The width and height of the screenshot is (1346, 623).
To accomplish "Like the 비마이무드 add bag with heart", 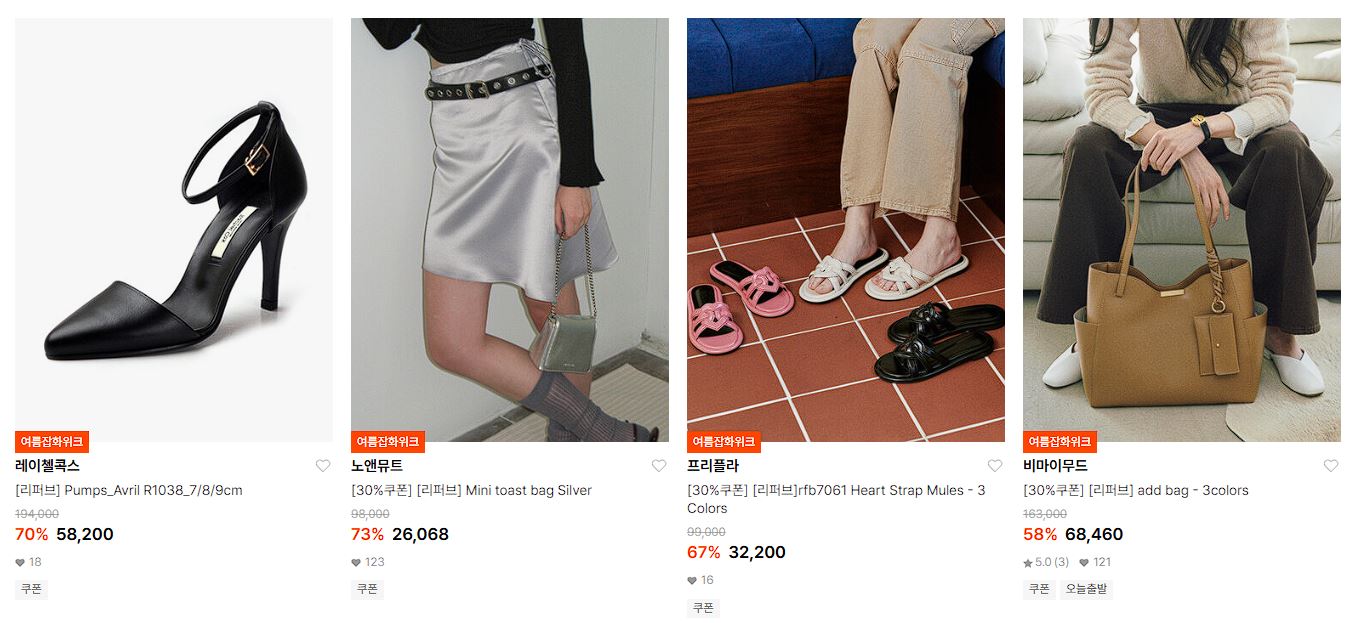I will (1331, 466).
